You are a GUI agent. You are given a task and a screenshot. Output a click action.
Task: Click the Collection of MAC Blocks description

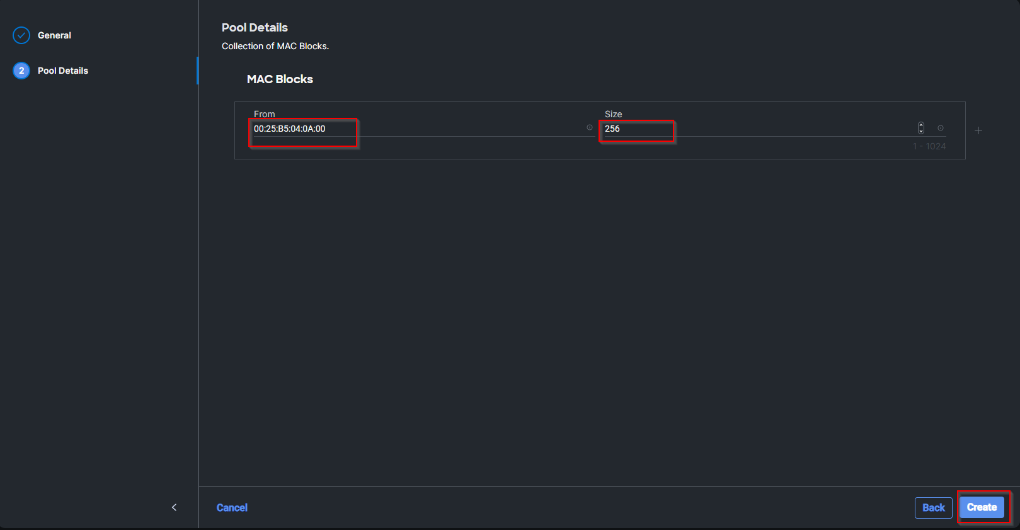[x=275, y=46]
